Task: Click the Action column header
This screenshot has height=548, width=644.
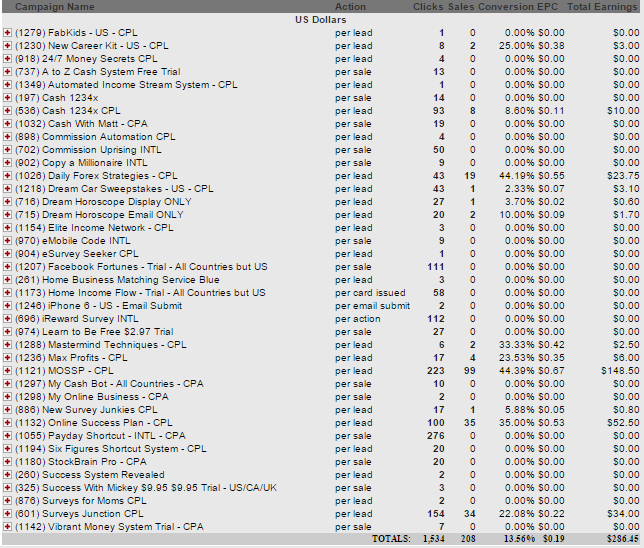Action: [350, 7]
